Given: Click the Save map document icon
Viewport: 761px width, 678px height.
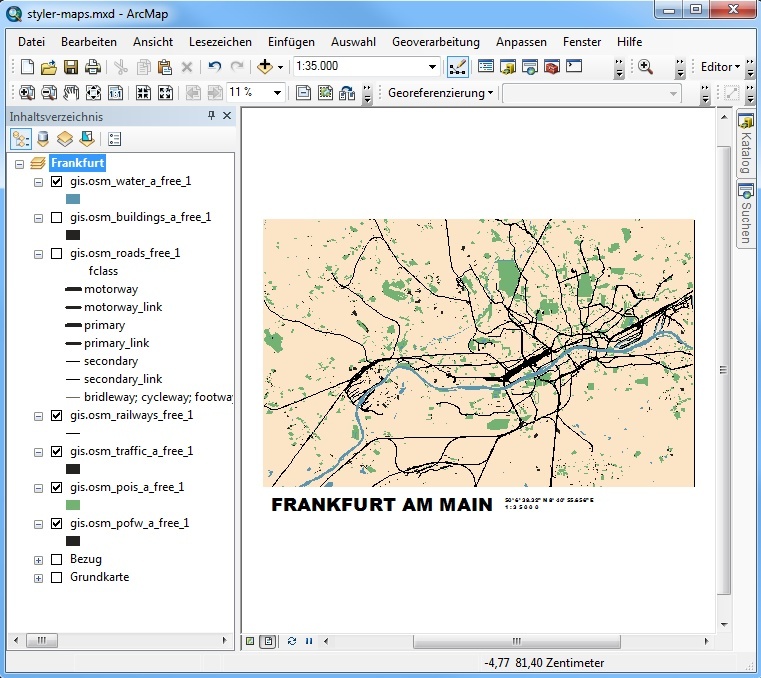Looking at the screenshot, I should [70, 67].
